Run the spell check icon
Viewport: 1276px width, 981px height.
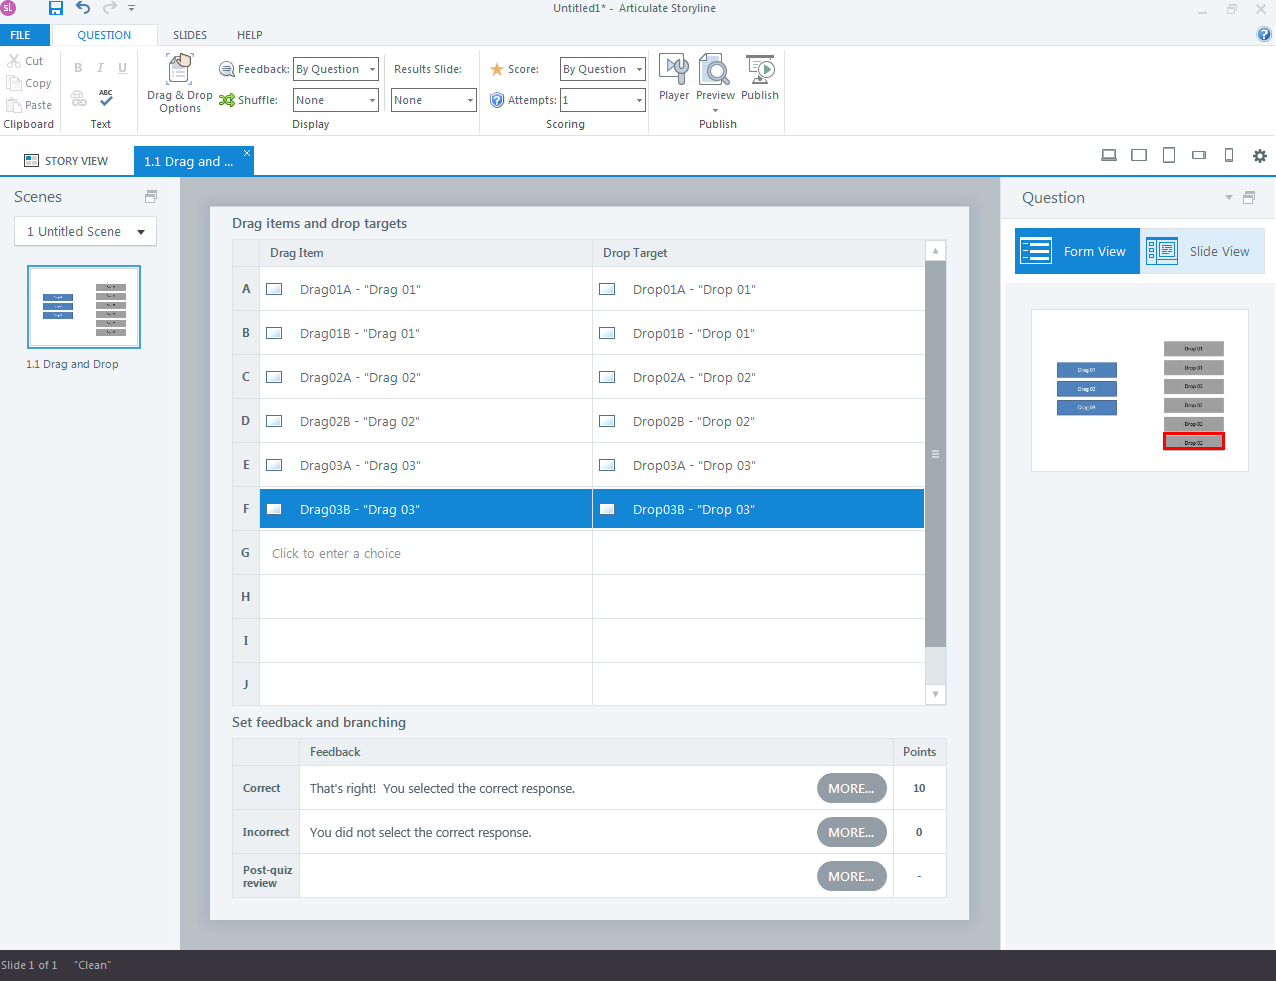click(106, 97)
